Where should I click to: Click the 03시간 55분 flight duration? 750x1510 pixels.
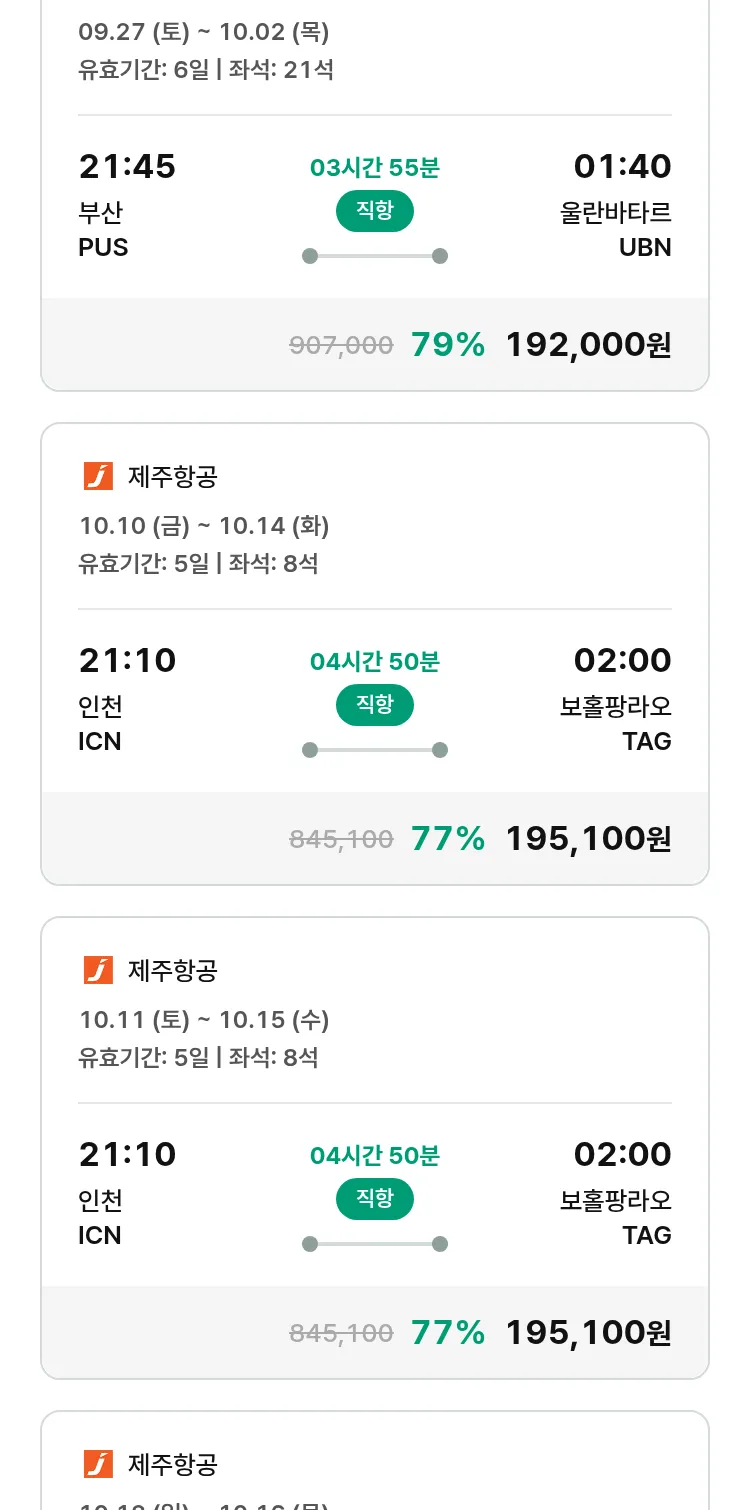pos(374,168)
